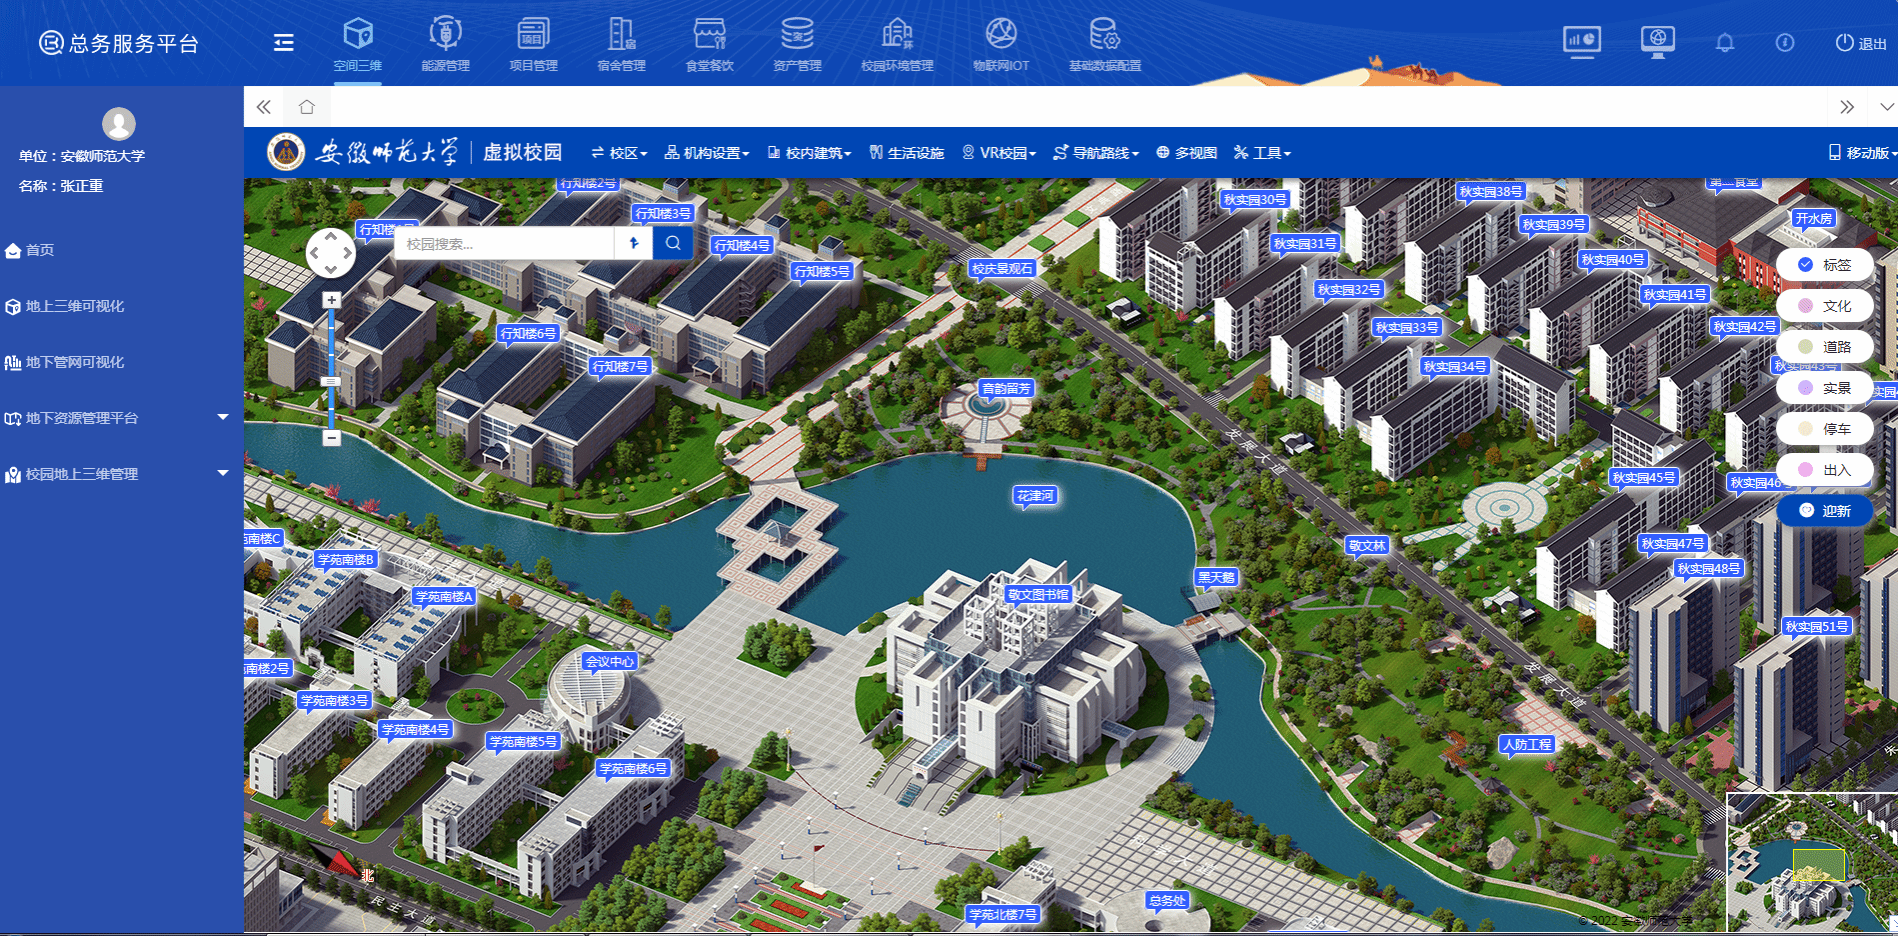Viewport: 1898px width, 936px height.
Task: Open 地下管网可视化 in the sidebar
Action: pyautogui.click(x=65, y=362)
